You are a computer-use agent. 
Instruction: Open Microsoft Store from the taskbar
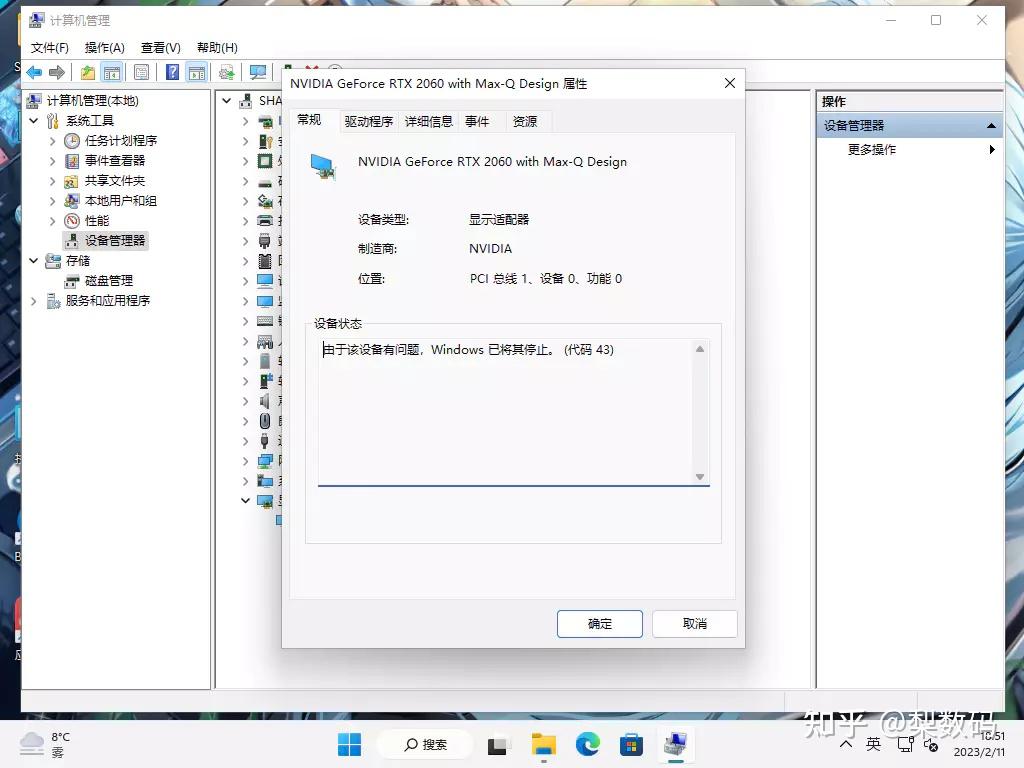tap(631, 744)
